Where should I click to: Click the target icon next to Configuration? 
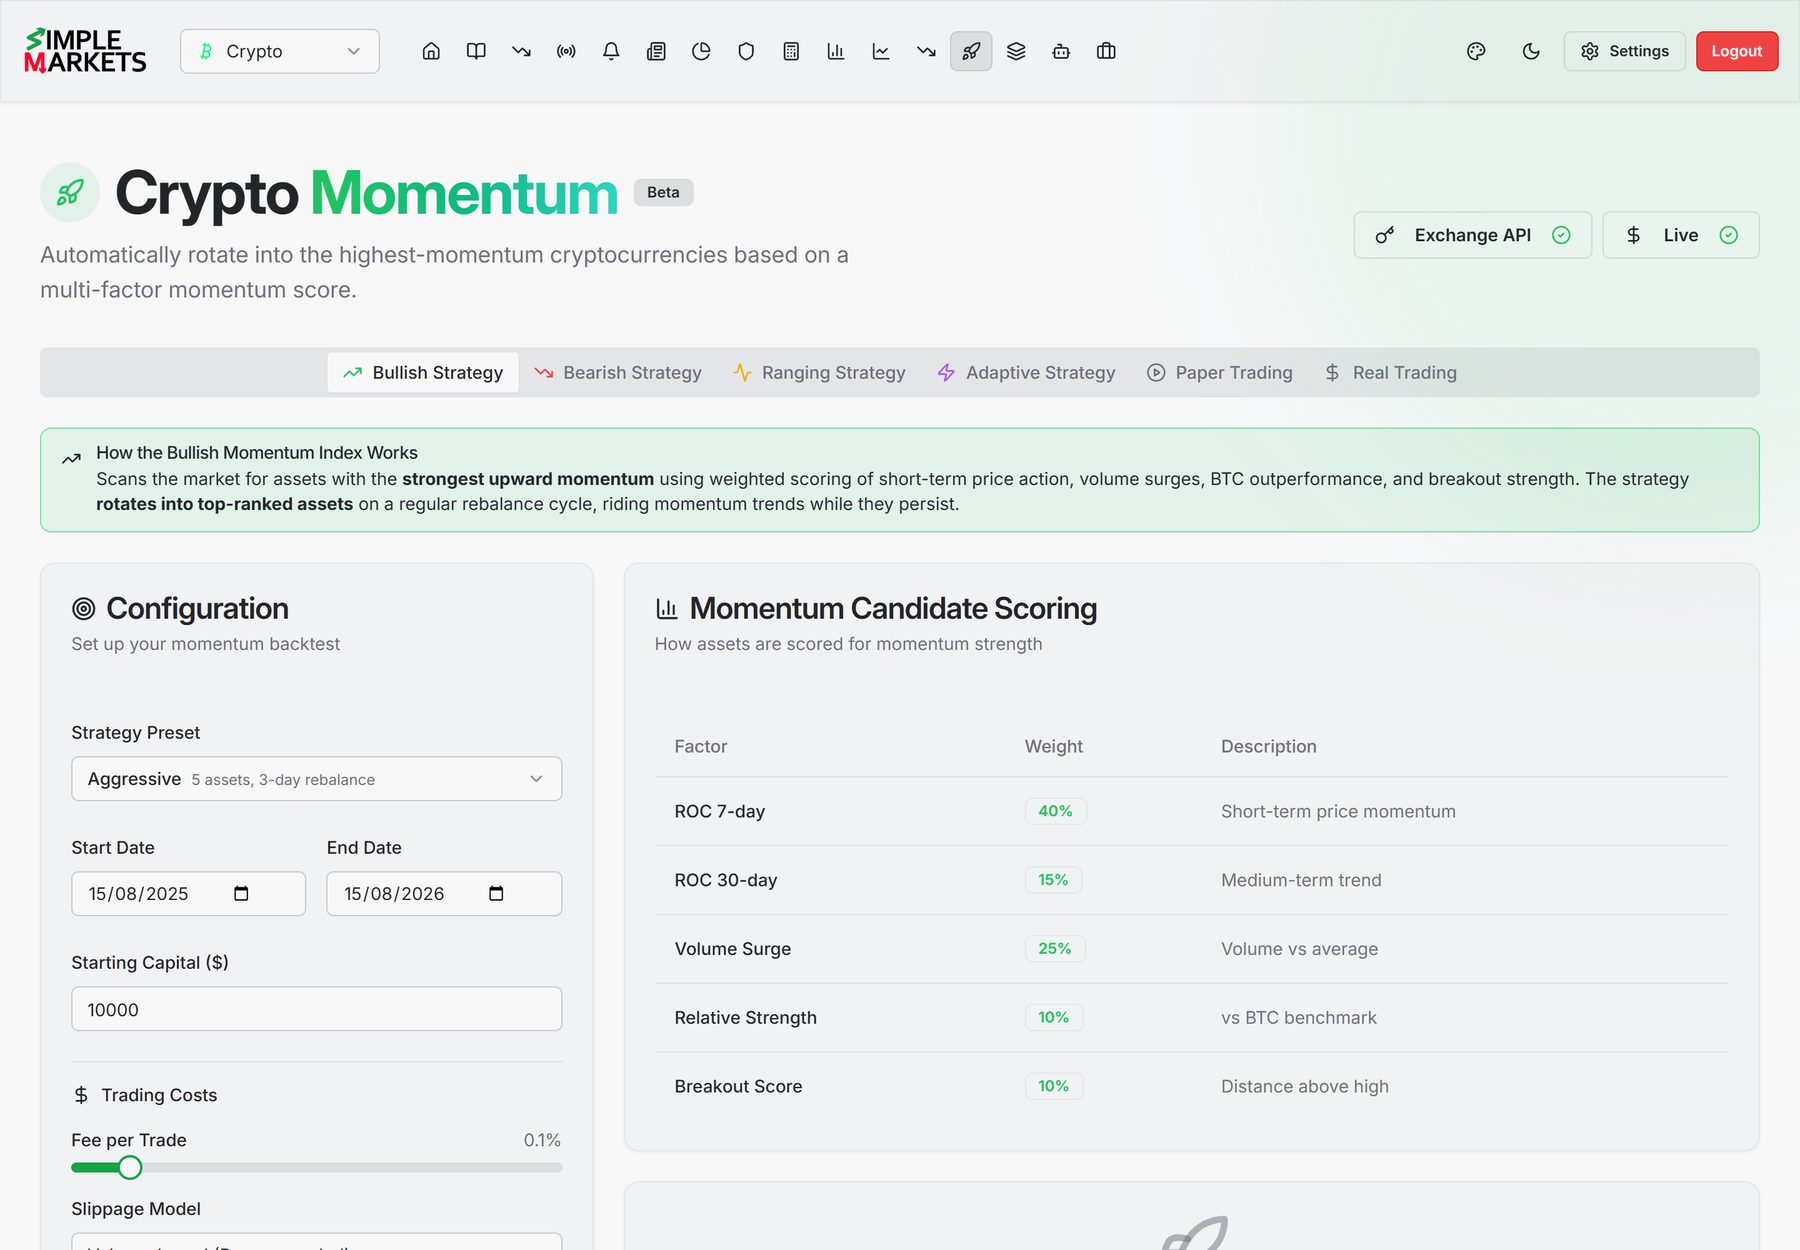tap(84, 608)
